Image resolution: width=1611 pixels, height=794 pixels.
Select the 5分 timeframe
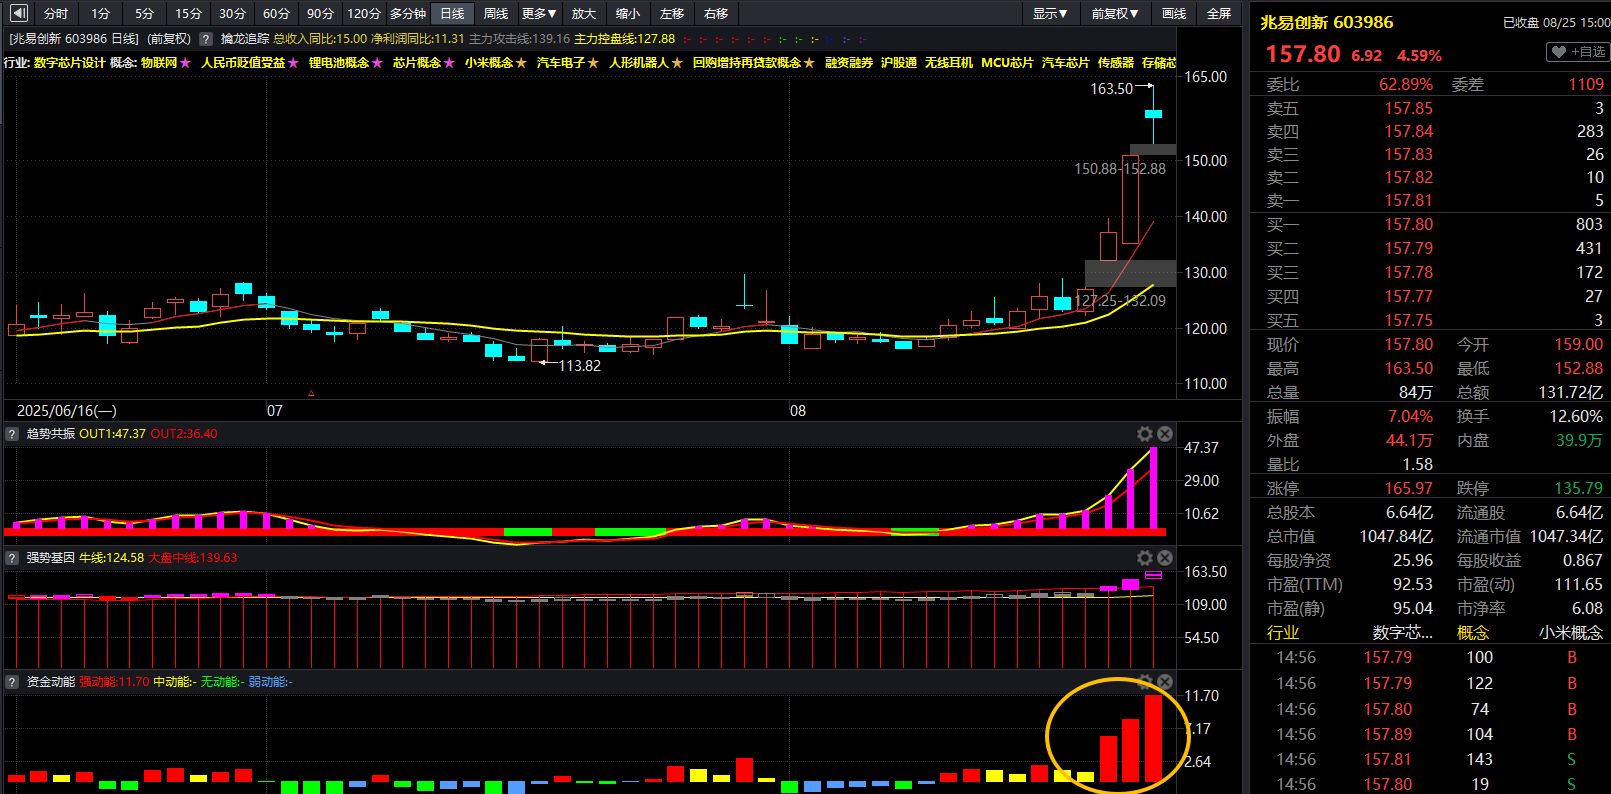click(144, 13)
